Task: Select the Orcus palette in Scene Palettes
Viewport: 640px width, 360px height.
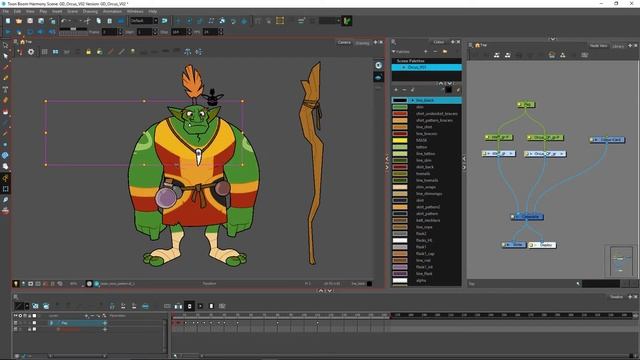Action: [x=427, y=67]
